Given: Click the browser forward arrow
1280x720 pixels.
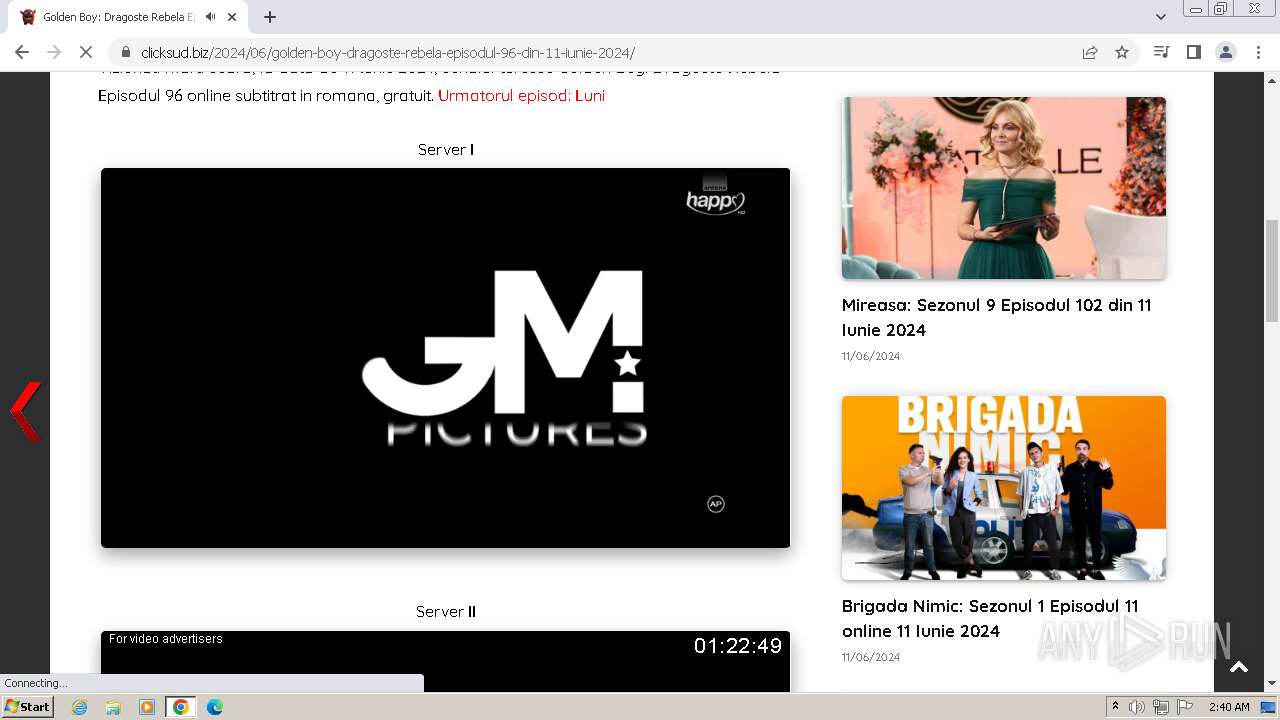Looking at the screenshot, I should pos(54,52).
